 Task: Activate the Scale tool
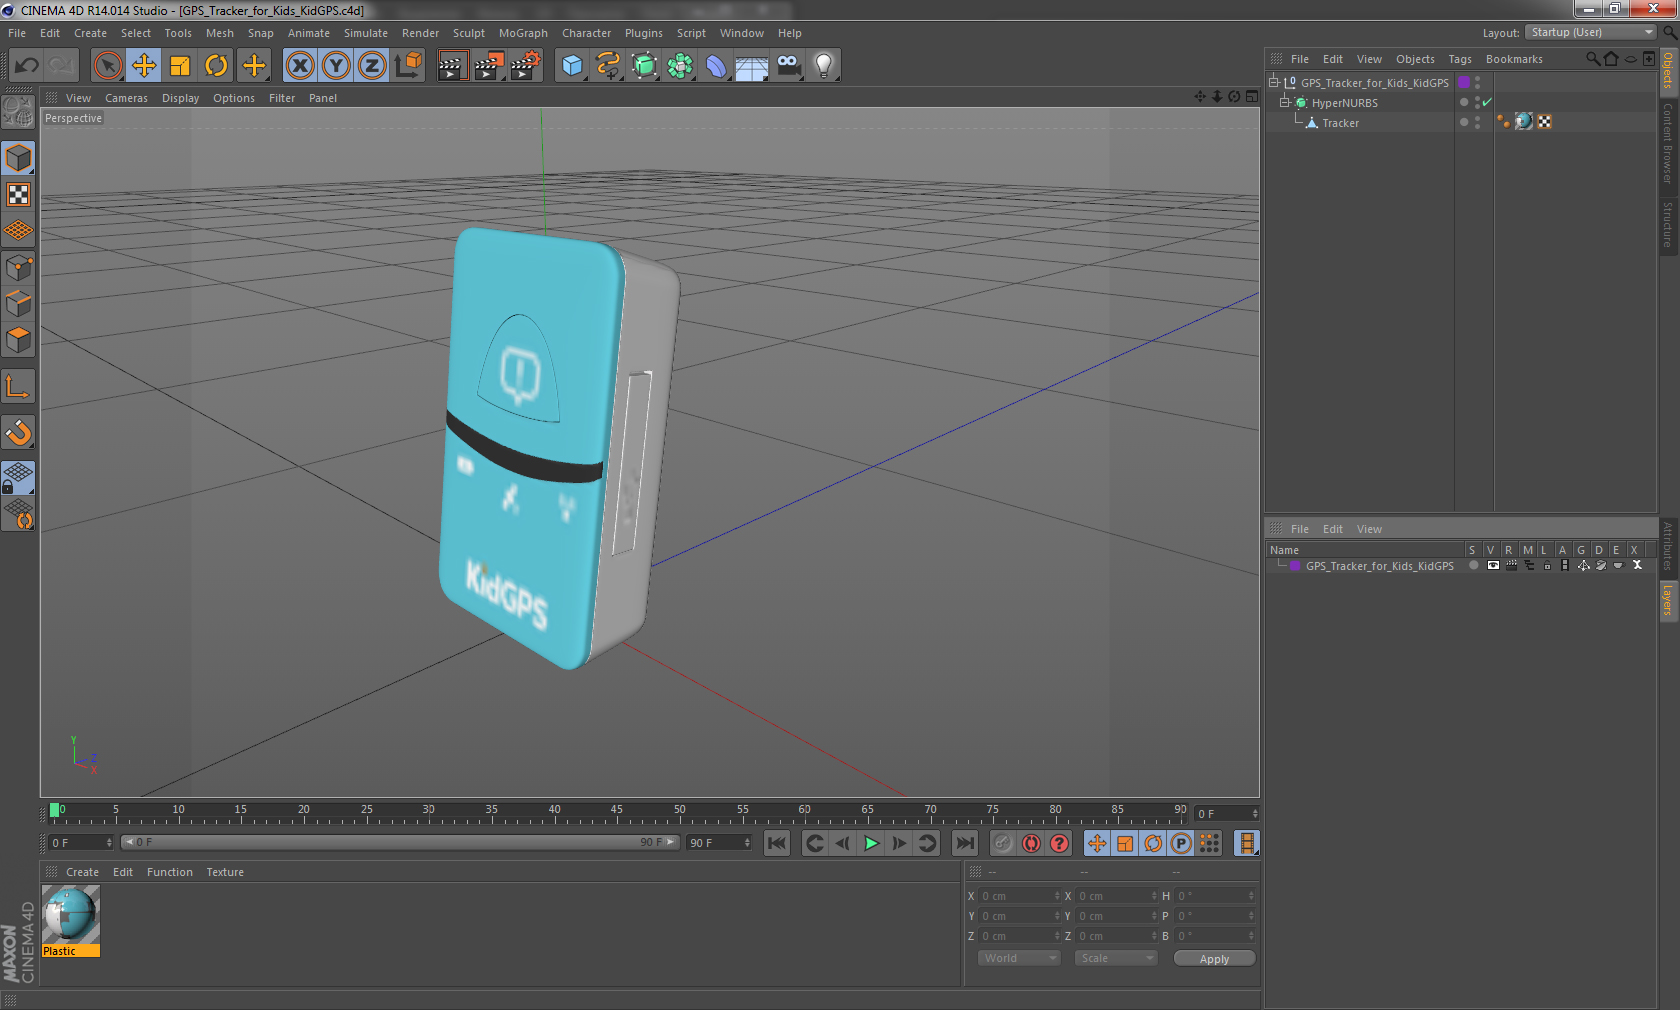point(180,66)
